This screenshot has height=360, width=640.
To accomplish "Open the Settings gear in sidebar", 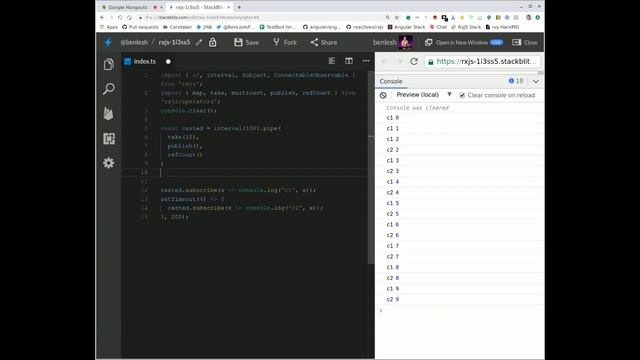I will 109,163.
